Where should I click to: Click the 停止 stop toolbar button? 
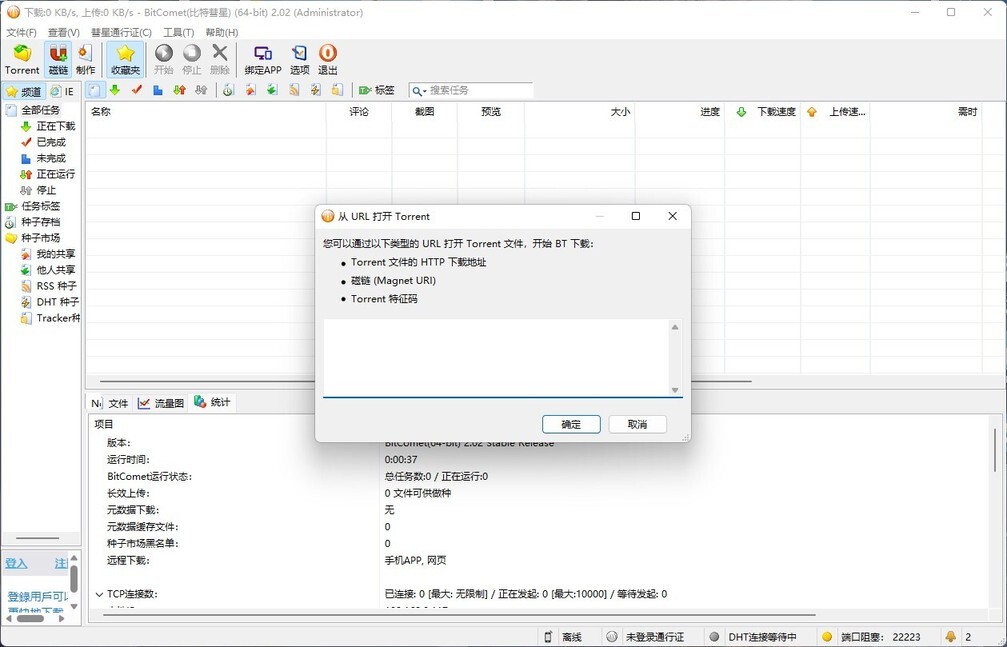tap(191, 60)
